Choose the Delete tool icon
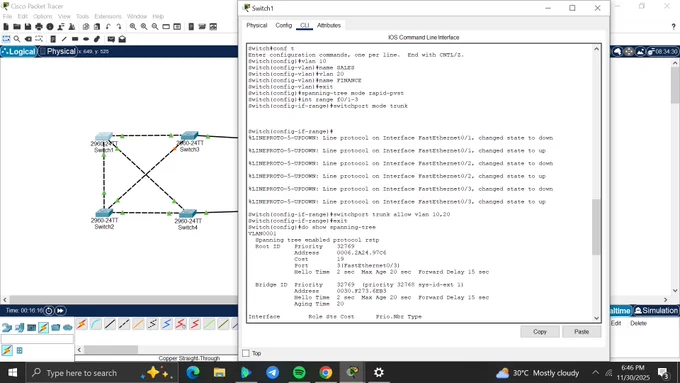This screenshot has width=680, height=383. point(28,39)
